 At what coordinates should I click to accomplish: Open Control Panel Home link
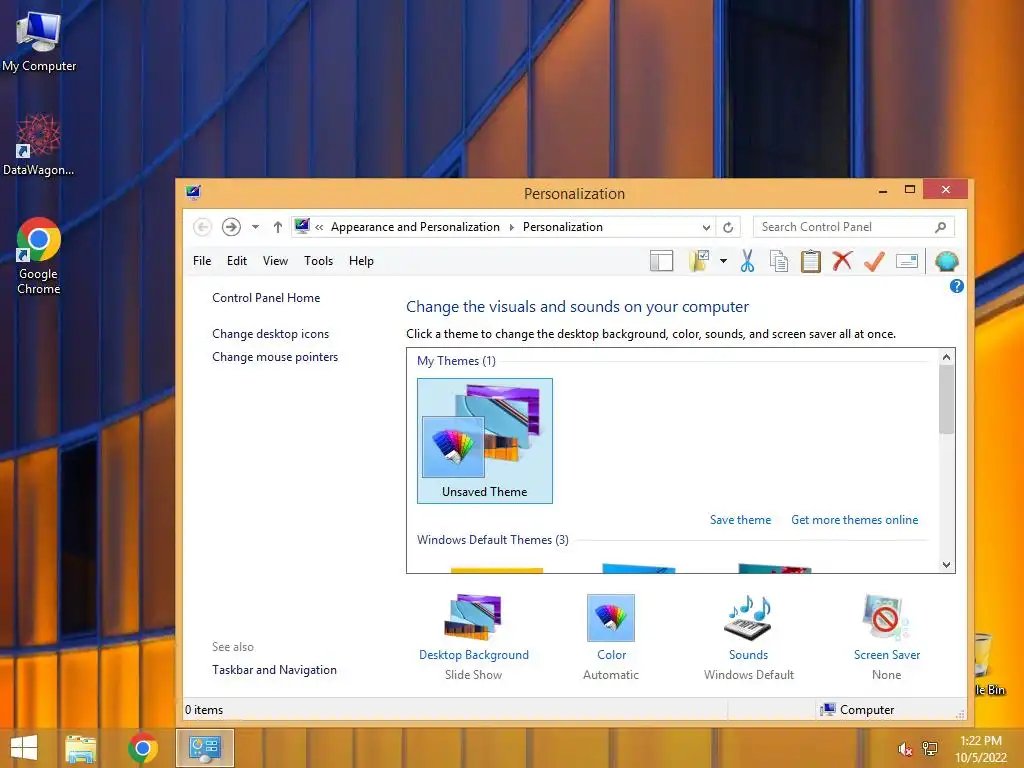point(266,298)
